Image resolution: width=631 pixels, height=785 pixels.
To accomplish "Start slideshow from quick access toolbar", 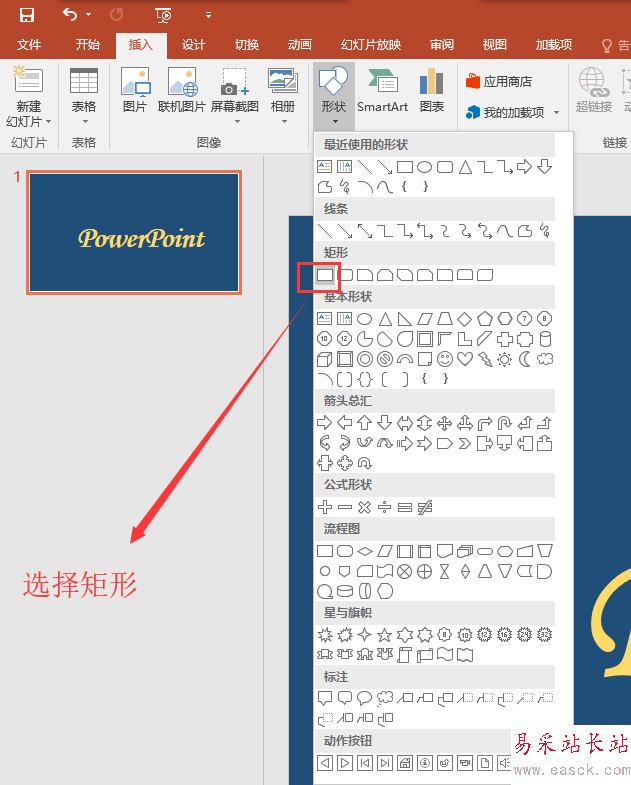I will click(163, 16).
